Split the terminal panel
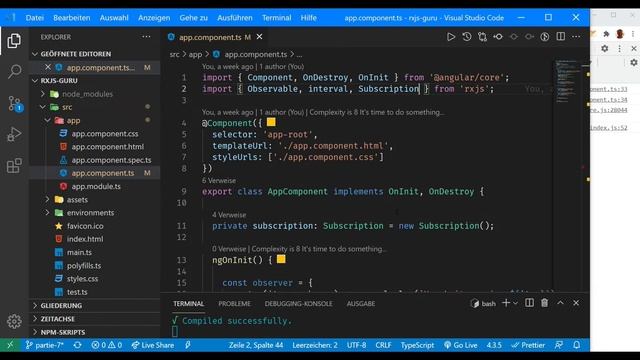Viewport: 640px width, 360px height. [529, 303]
